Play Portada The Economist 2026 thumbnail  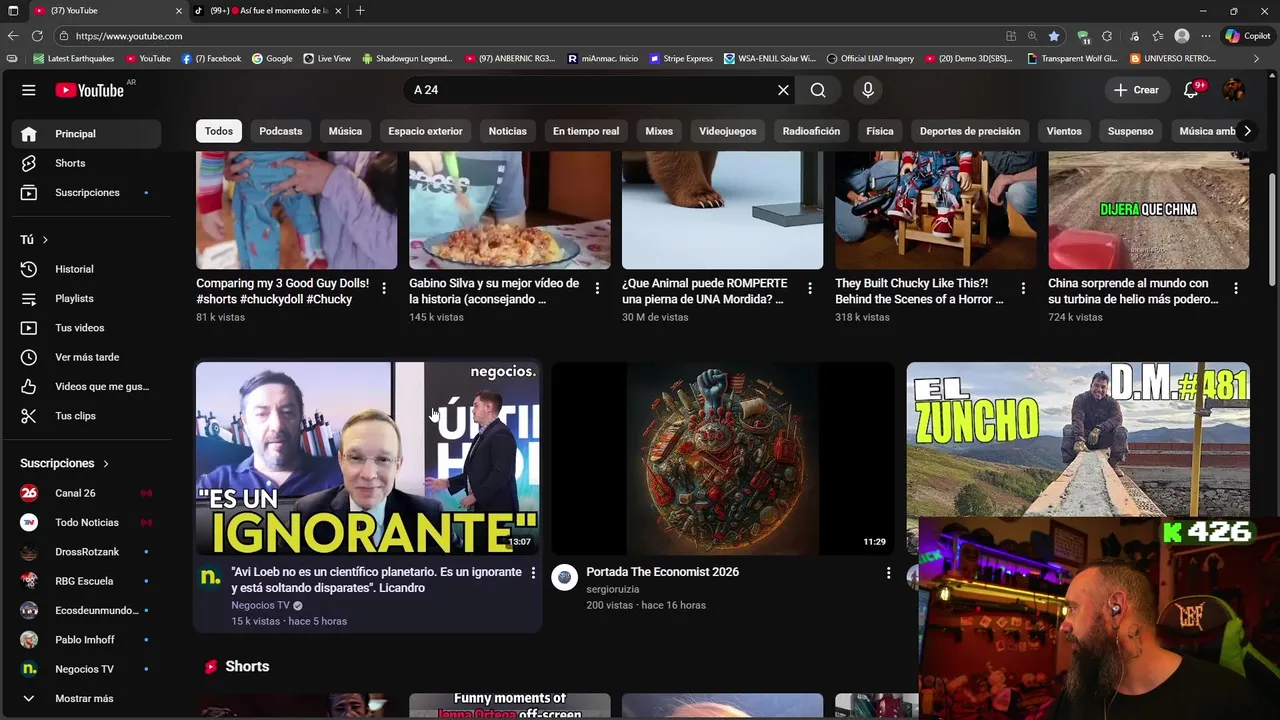tap(722, 458)
